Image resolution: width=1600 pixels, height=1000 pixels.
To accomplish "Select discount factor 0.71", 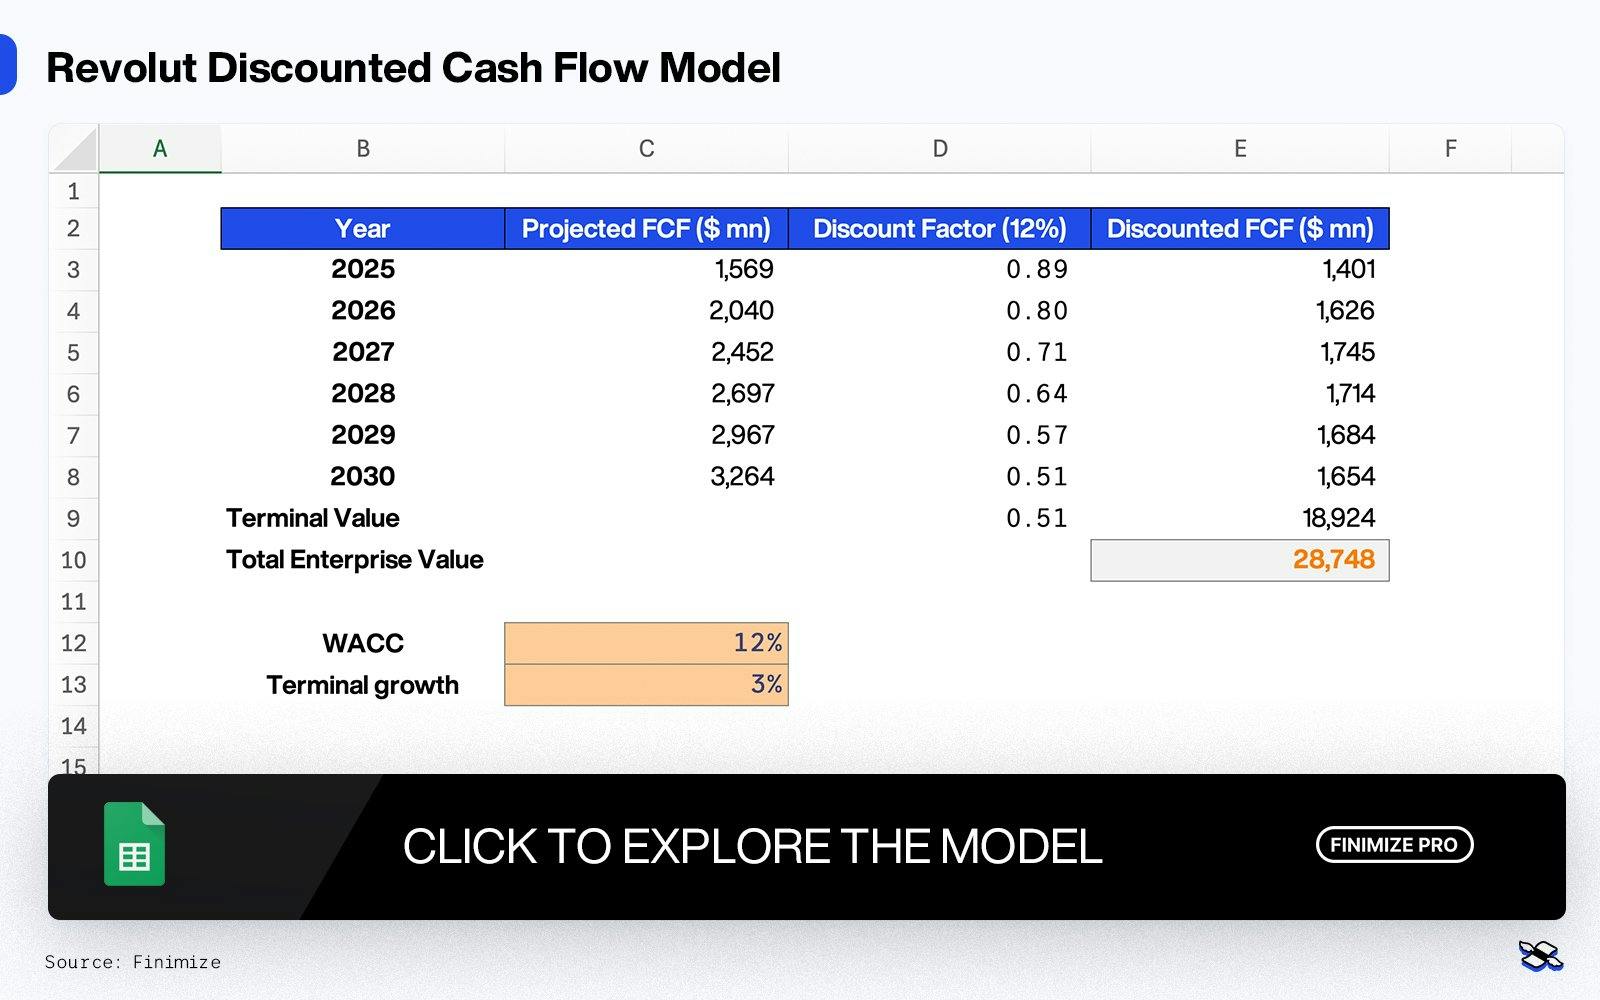I will (x=940, y=353).
